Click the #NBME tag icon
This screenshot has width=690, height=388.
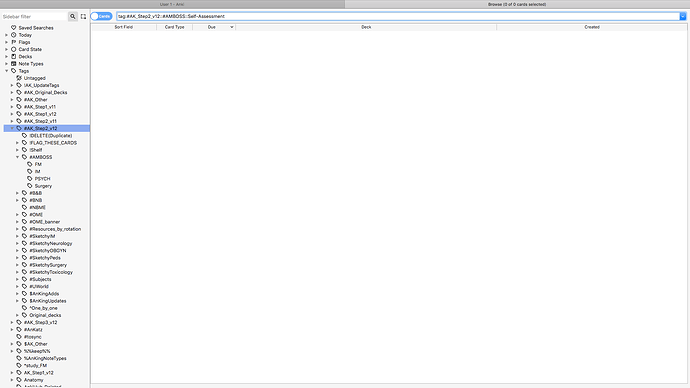(25, 208)
